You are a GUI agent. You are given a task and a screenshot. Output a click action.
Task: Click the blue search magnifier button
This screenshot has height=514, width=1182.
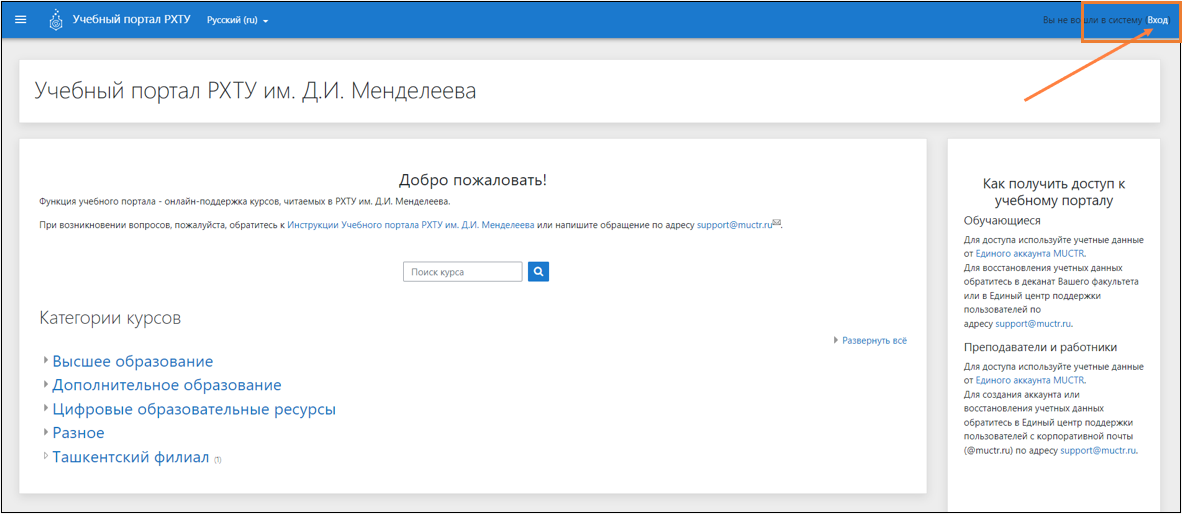click(538, 271)
